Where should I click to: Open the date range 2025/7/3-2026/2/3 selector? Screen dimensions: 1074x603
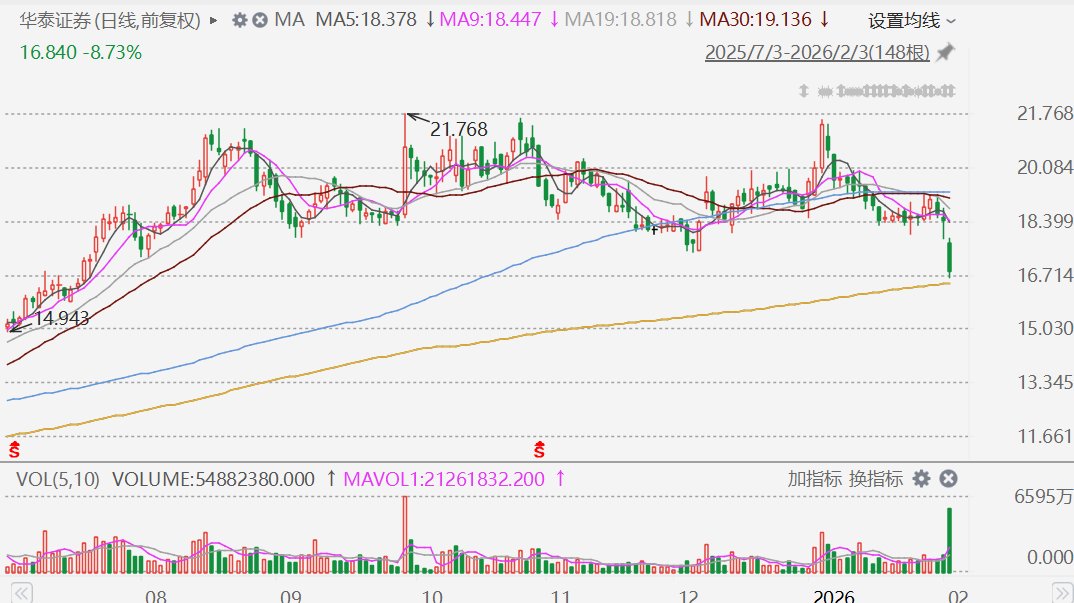(x=817, y=52)
